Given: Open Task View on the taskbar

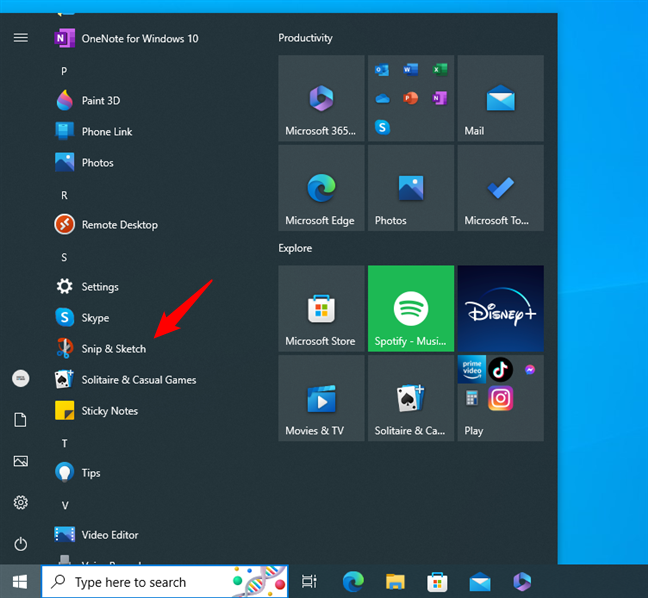Looking at the screenshot, I should tap(309, 581).
